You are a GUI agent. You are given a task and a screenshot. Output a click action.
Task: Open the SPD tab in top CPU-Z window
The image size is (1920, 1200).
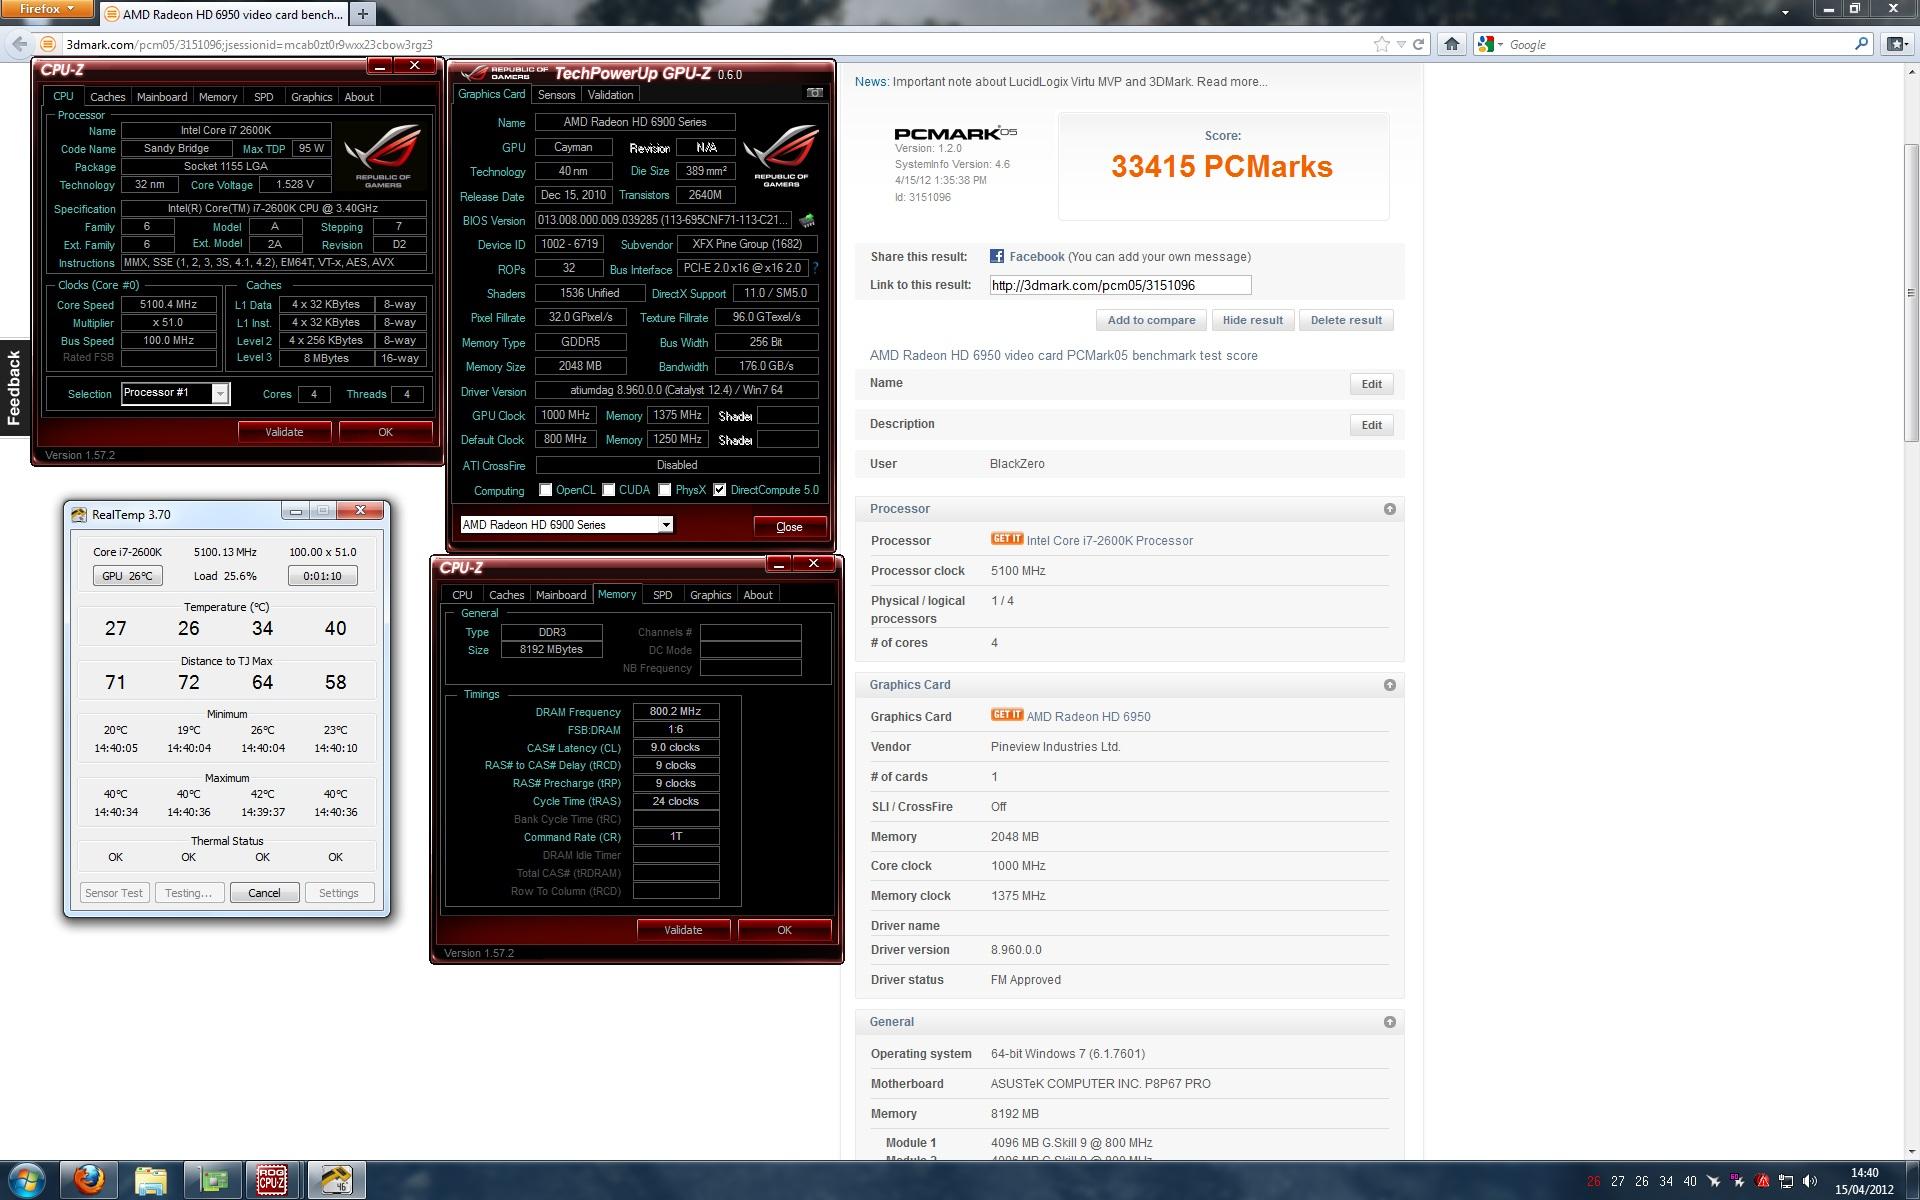point(263,97)
